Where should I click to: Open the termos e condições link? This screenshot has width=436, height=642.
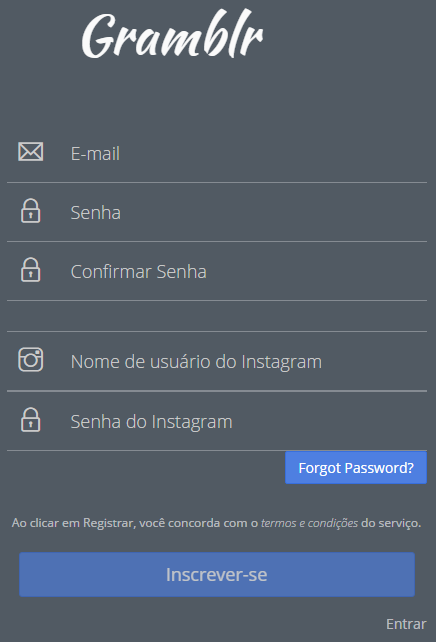point(309,523)
